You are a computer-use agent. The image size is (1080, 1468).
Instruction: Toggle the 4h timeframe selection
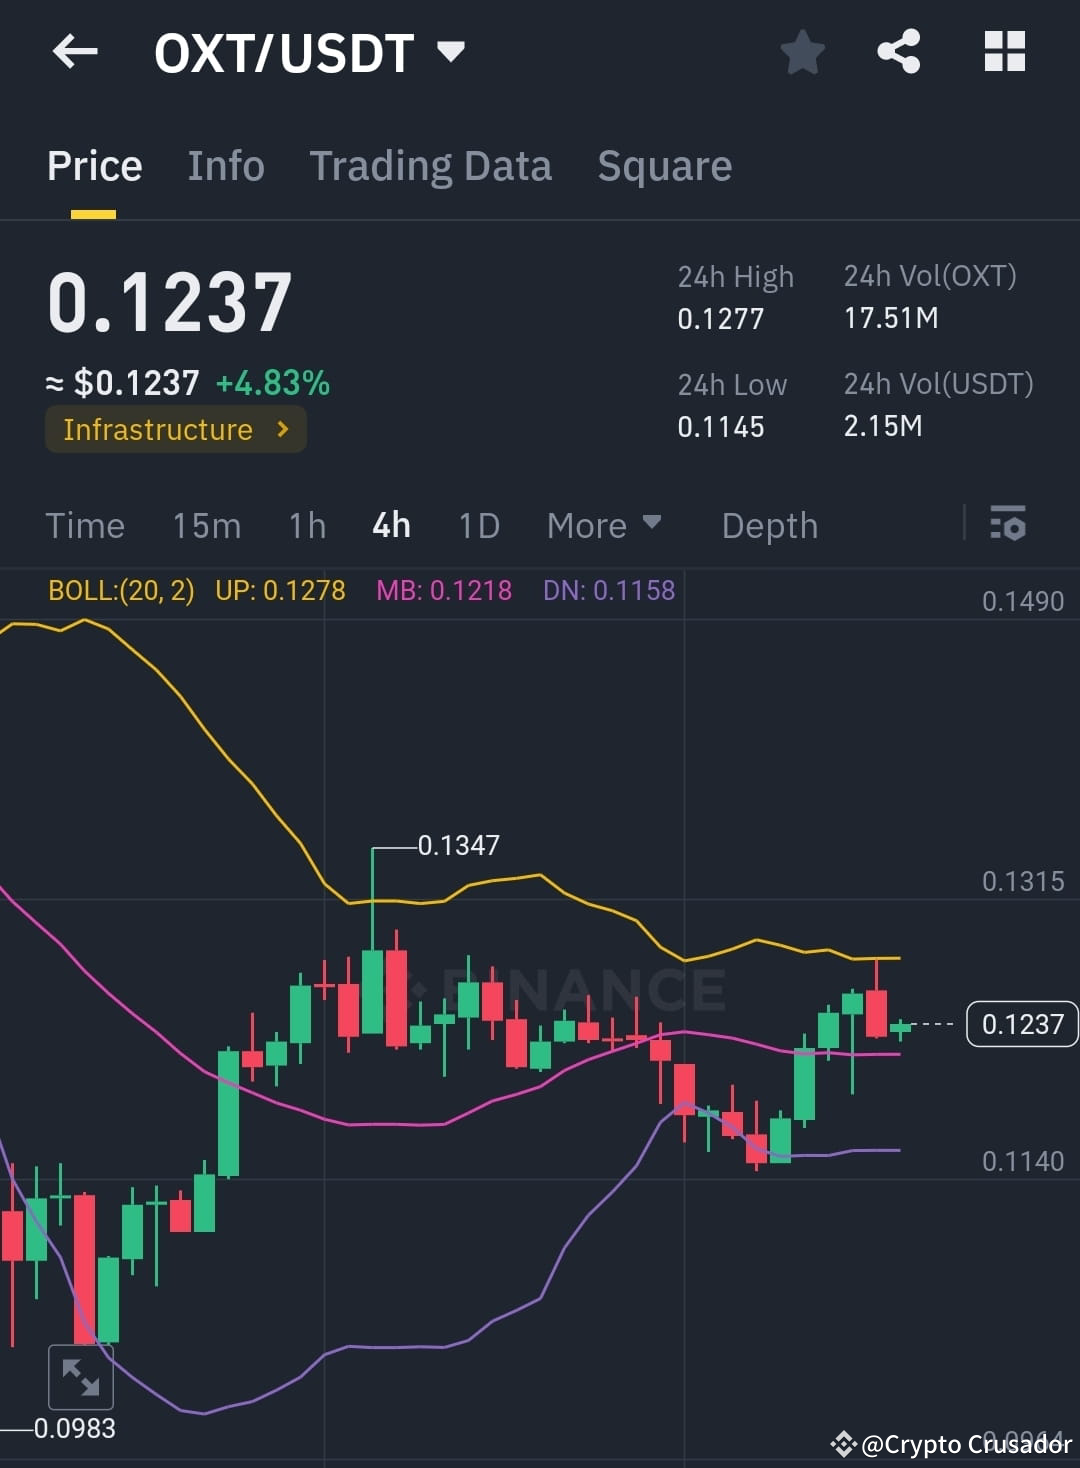(390, 524)
